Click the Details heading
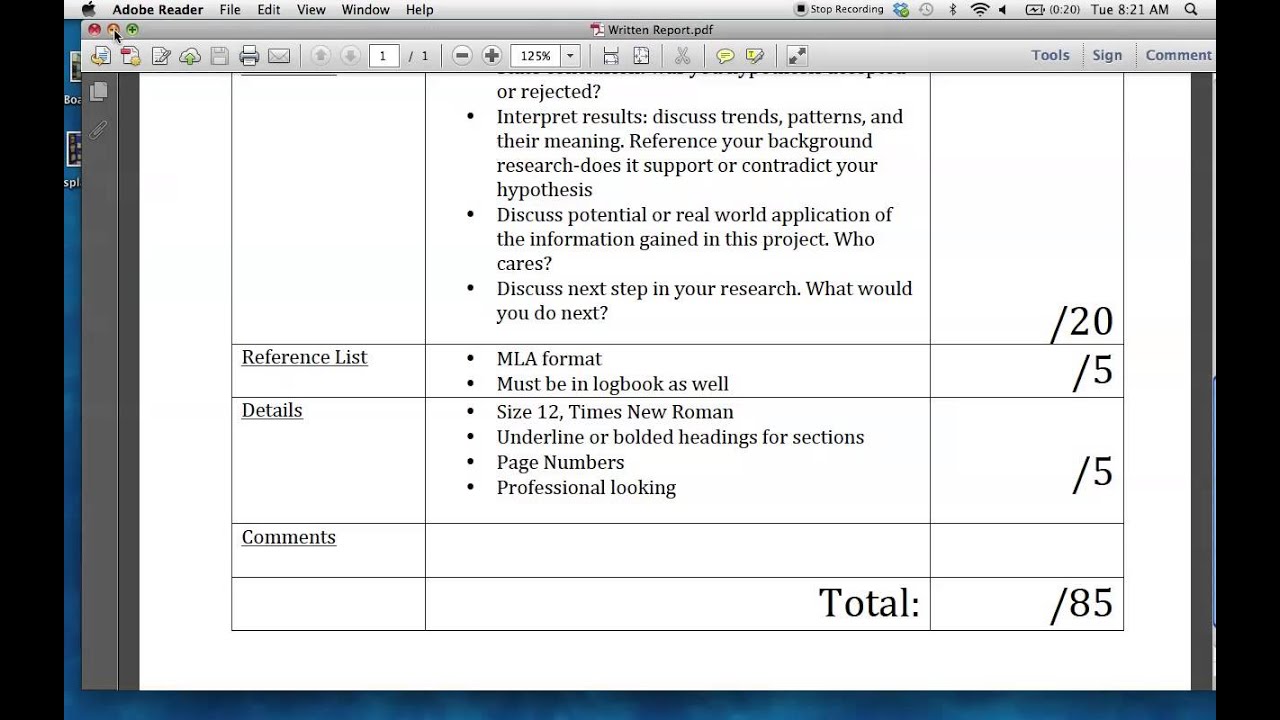 (x=271, y=410)
